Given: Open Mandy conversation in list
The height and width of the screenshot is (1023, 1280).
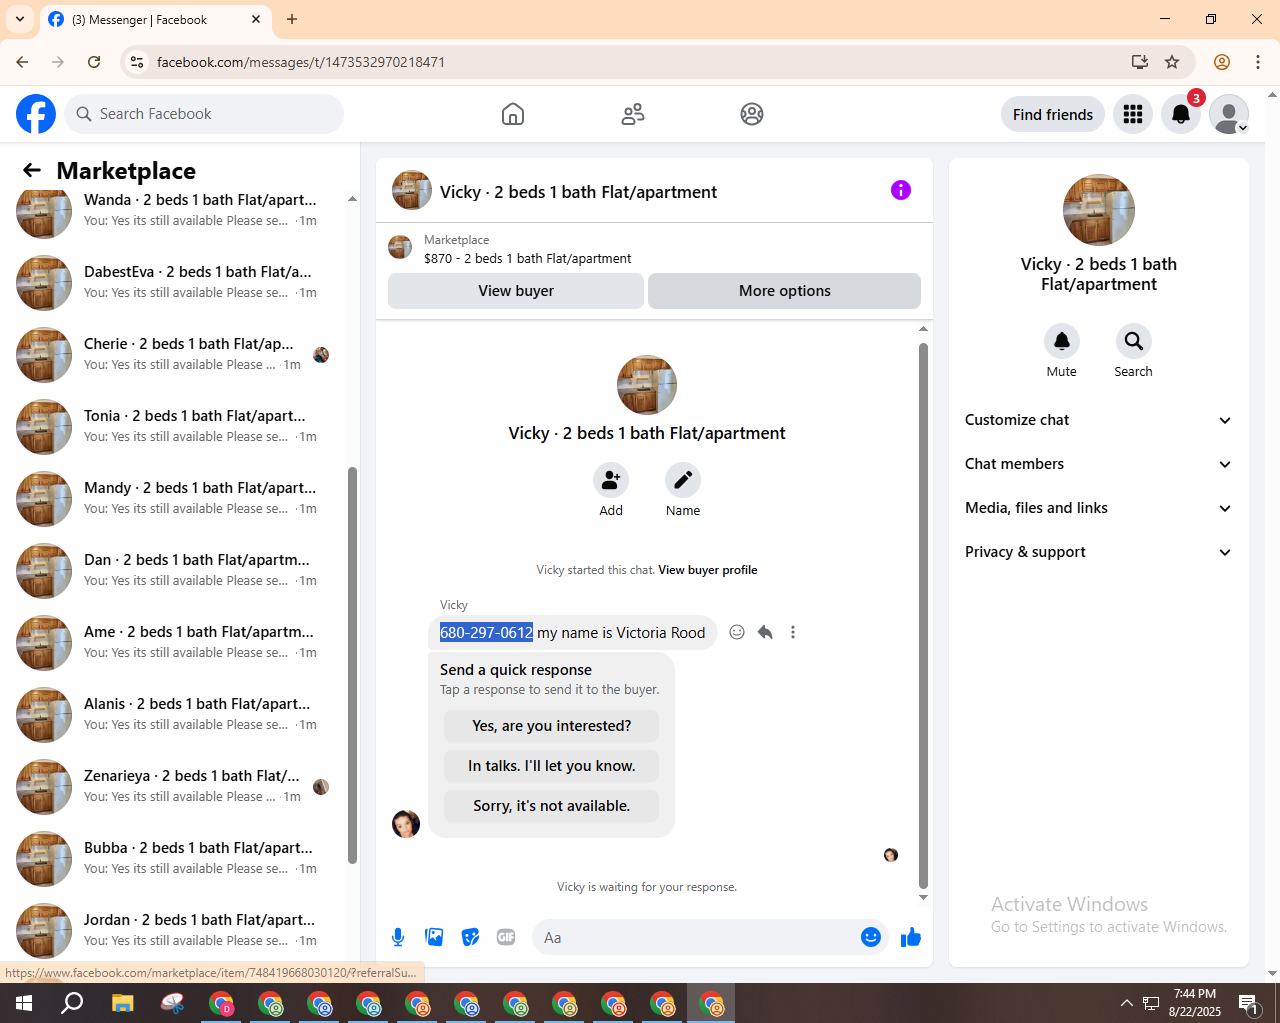Looking at the screenshot, I should click(175, 498).
